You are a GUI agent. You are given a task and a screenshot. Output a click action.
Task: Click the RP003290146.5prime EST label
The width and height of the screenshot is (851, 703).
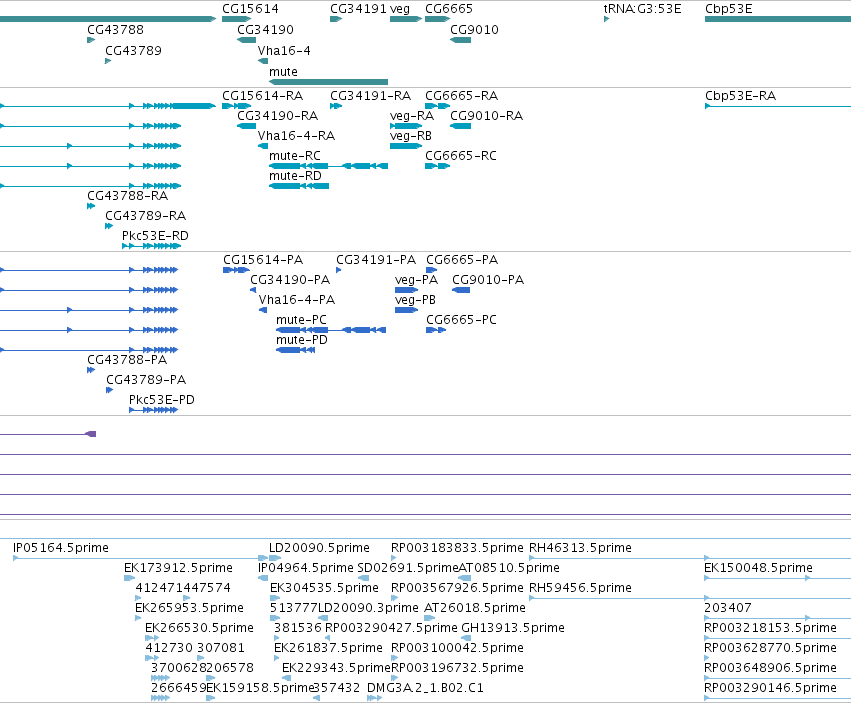click(x=770, y=688)
